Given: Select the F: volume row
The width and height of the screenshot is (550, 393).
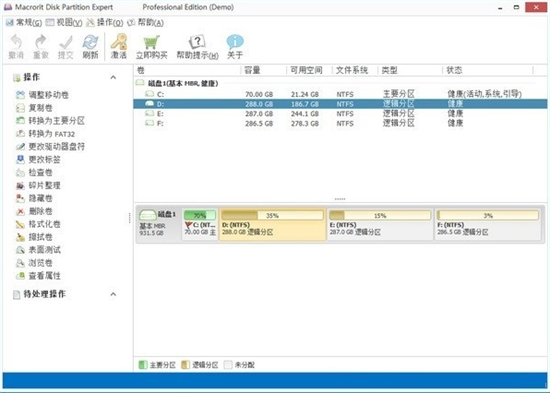Looking at the screenshot, I should 340,123.
